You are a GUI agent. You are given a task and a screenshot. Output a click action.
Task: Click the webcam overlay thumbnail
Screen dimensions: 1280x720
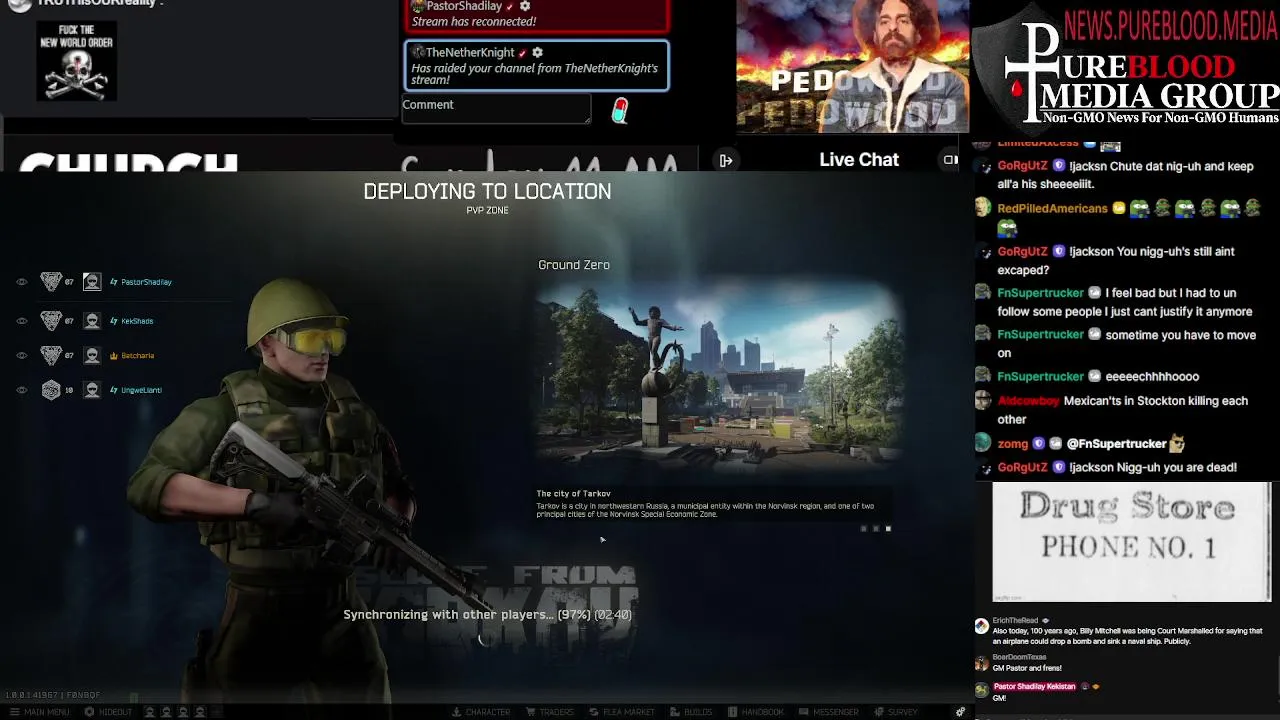click(853, 66)
